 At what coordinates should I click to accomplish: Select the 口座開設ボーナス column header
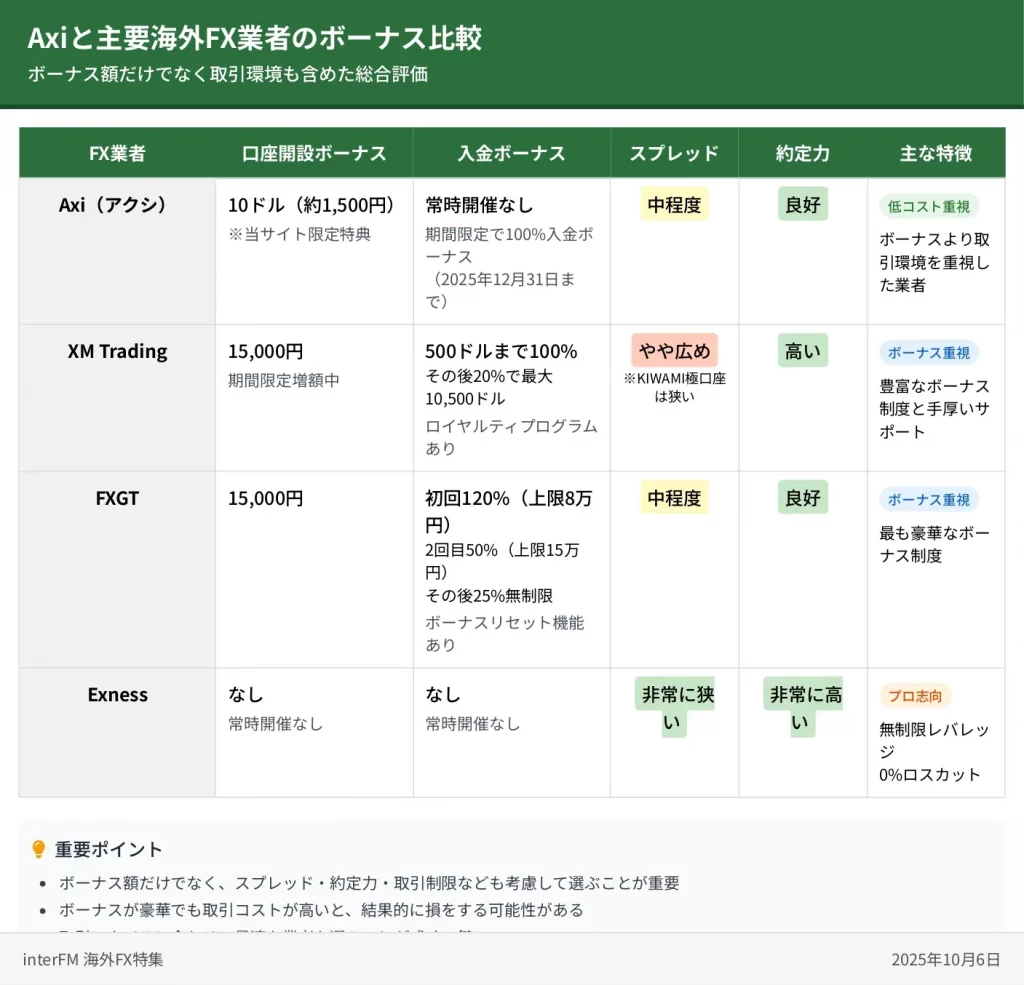pos(314,153)
